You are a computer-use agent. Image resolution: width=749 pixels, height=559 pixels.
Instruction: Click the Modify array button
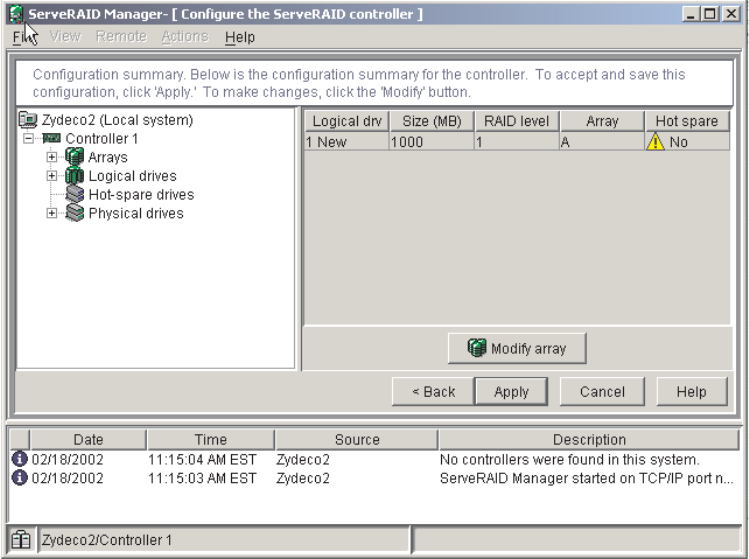[517, 348]
